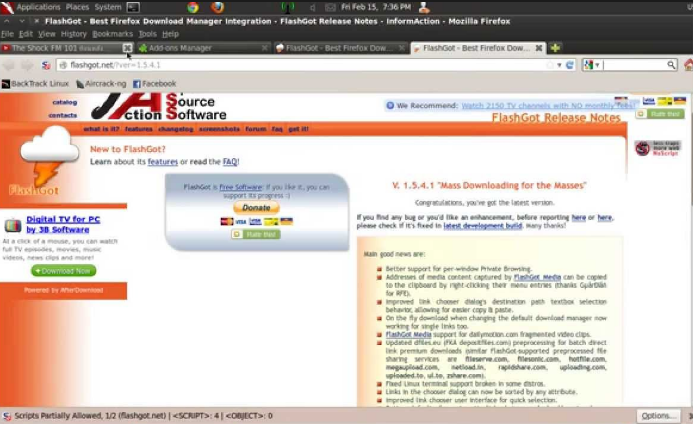
Task: Open Digital TV for PC ad link
Action: coord(63,224)
